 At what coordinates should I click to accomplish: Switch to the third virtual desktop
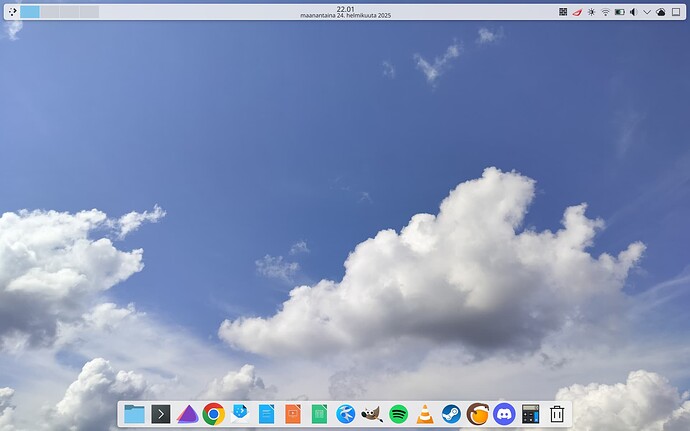[x=70, y=12]
